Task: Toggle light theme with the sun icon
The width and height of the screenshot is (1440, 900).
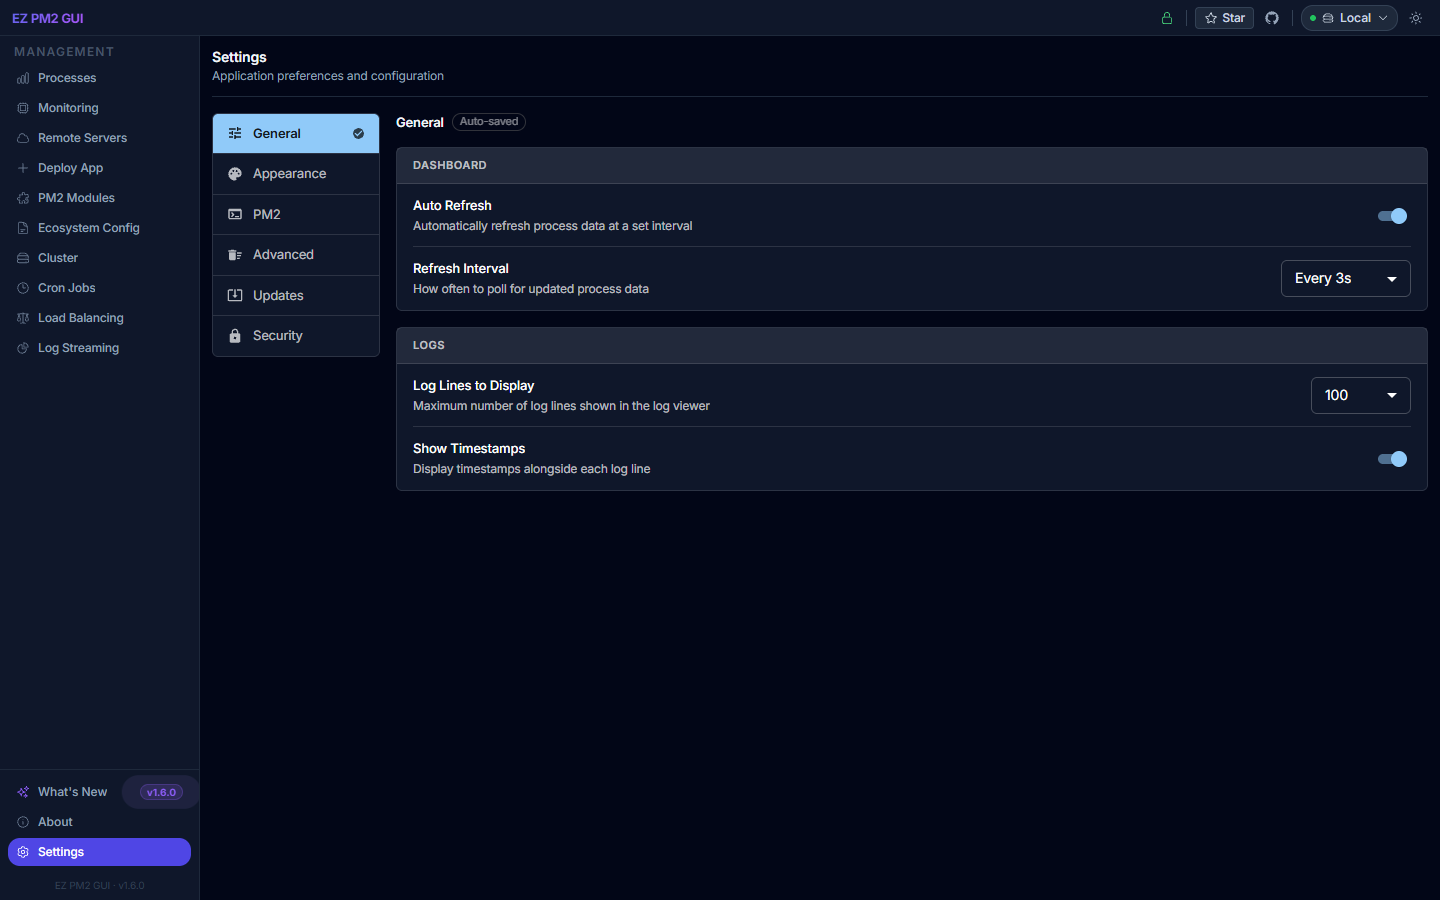Action: click(1416, 18)
